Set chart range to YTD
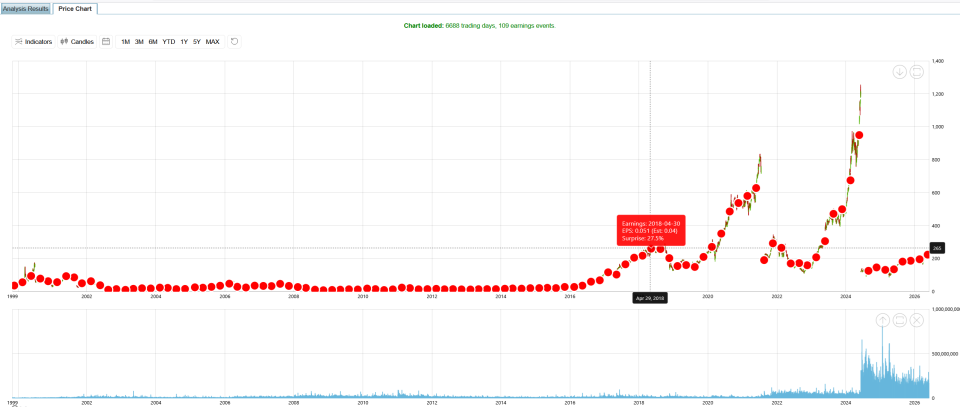Viewport: 960px width, 407px height. [169, 42]
